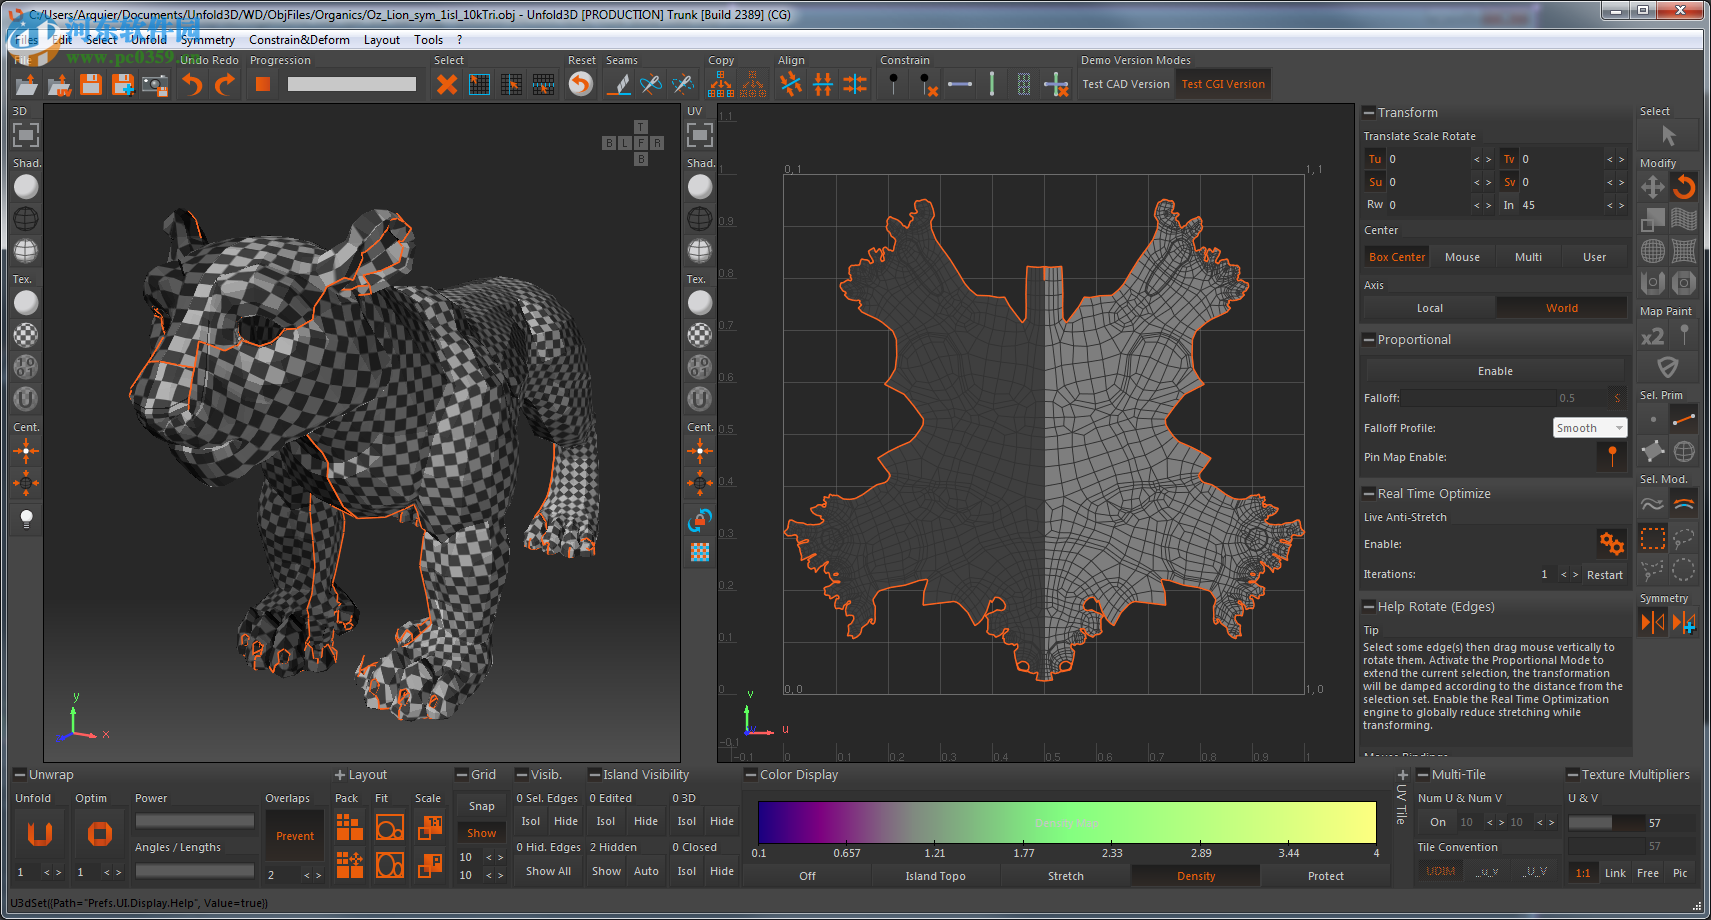Click the Restart button for iterations
The height and width of the screenshot is (920, 1711).
click(x=1605, y=575)
